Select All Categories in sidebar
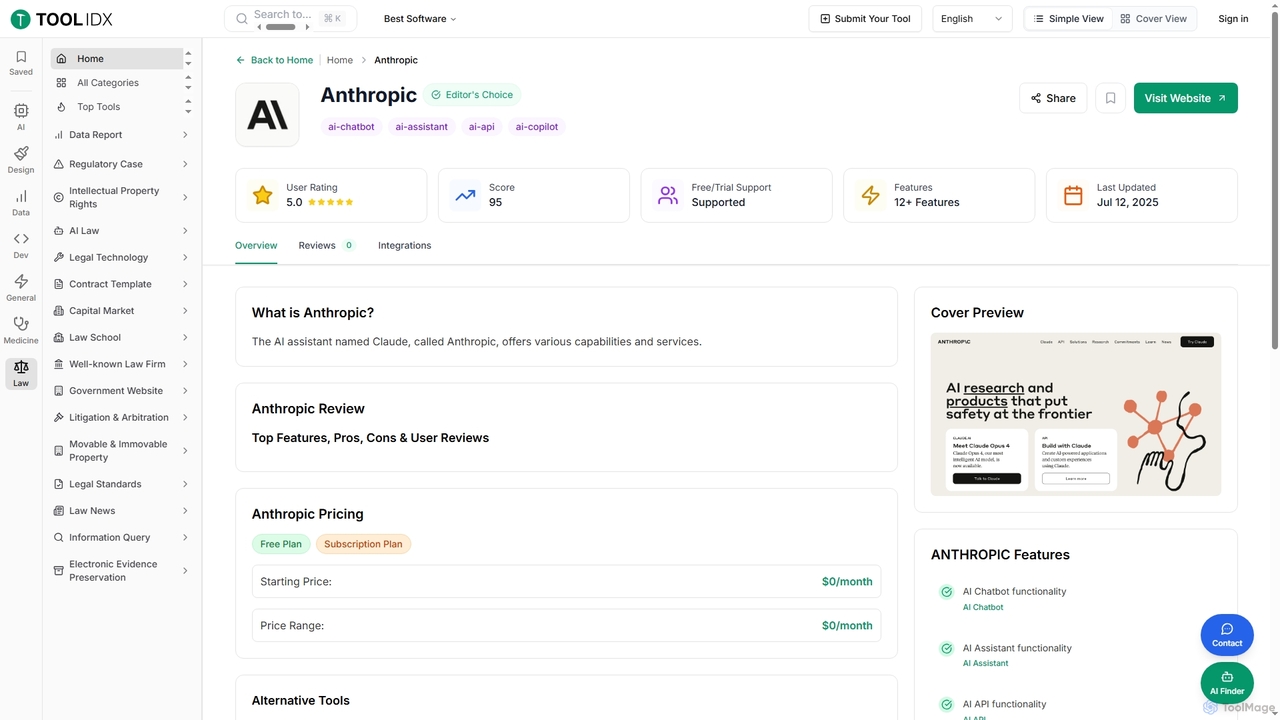 point(116,83)
